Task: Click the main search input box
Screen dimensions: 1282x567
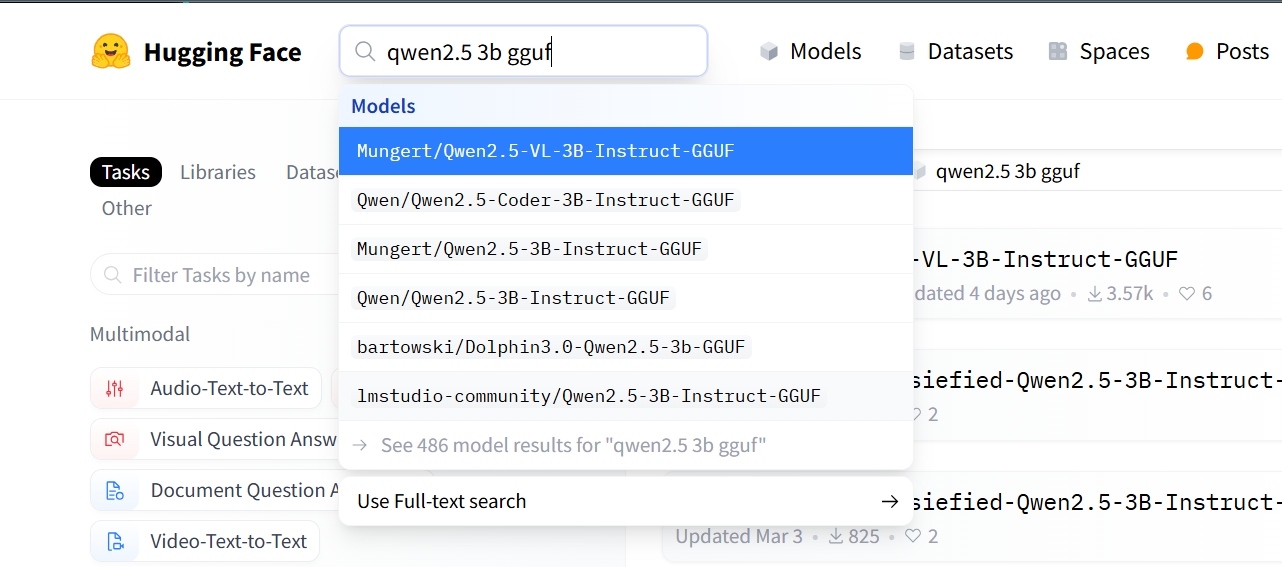Action: click(540, 52)
